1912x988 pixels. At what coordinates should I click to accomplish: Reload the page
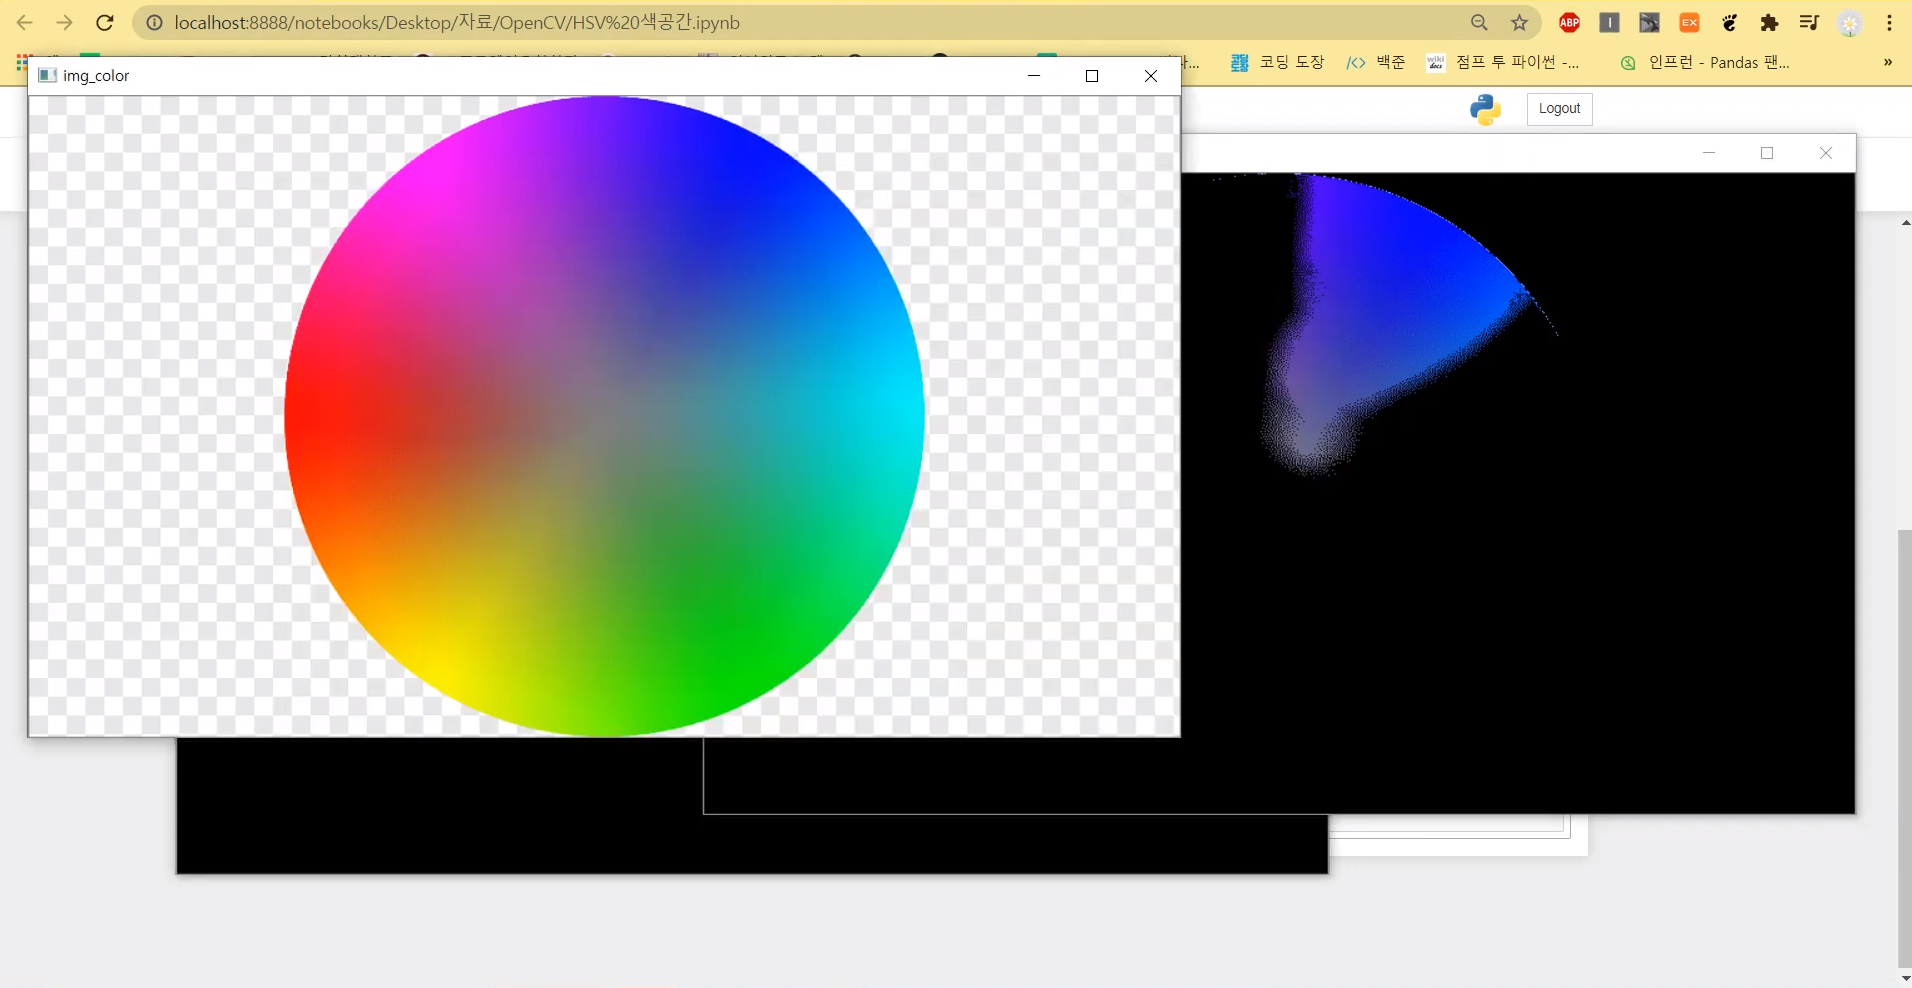(104, 23)
